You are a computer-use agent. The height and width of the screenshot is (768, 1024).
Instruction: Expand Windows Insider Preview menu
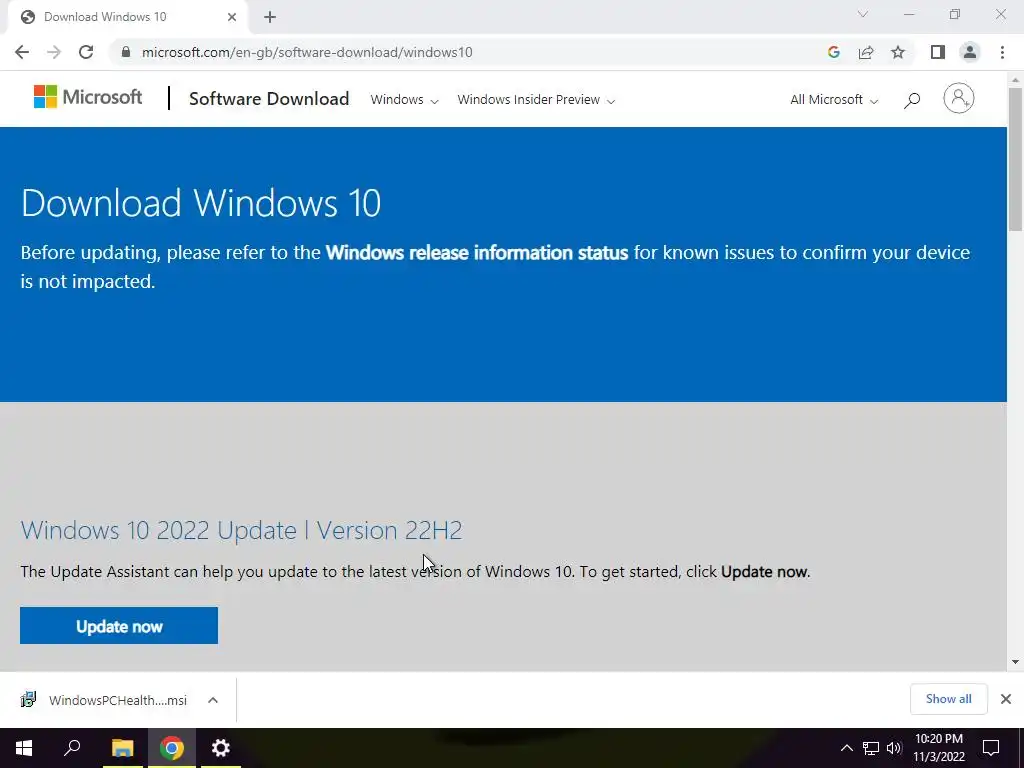pos(536,100)
